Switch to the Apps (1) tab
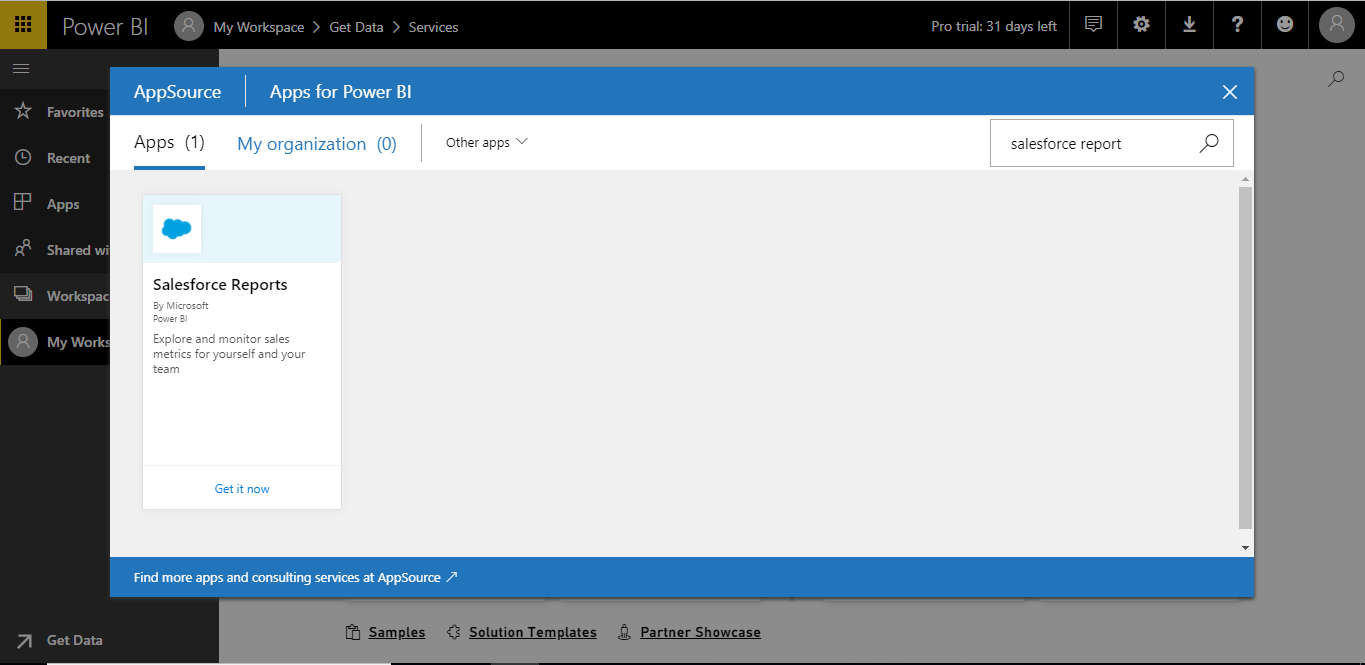Screen dimensions: 1365x665 (169, 142)
